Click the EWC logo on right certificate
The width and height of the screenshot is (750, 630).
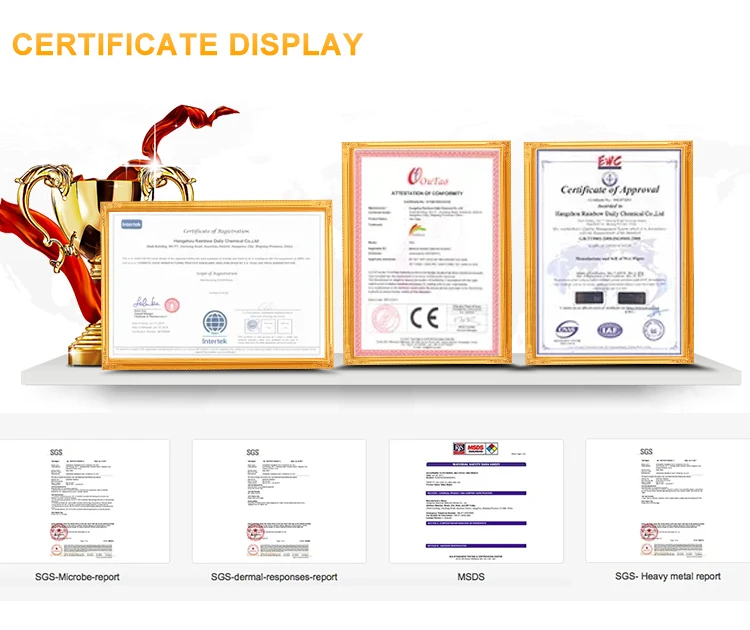609,162
